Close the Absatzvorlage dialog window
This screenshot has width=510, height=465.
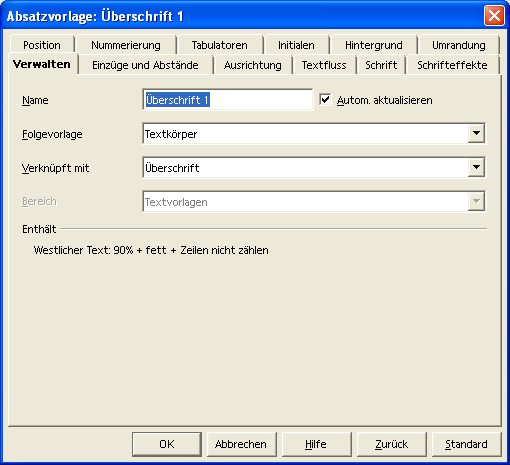coord(494,16)
